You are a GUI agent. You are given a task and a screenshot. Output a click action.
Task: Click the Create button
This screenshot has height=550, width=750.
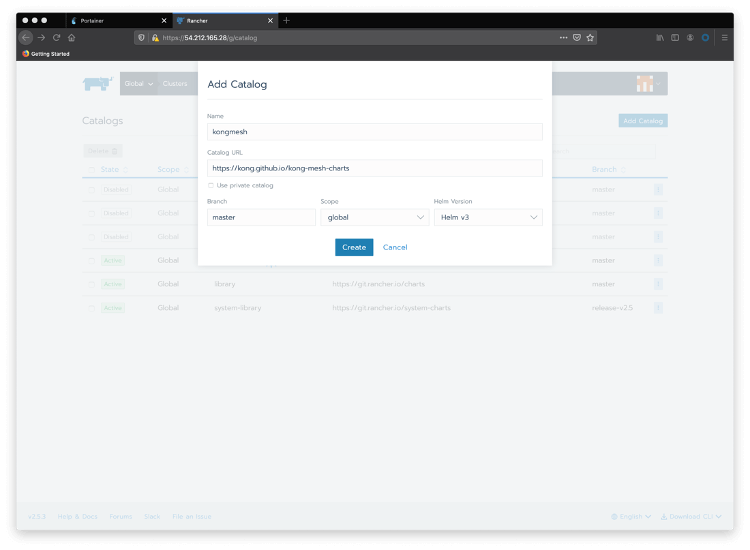(354, 247)
